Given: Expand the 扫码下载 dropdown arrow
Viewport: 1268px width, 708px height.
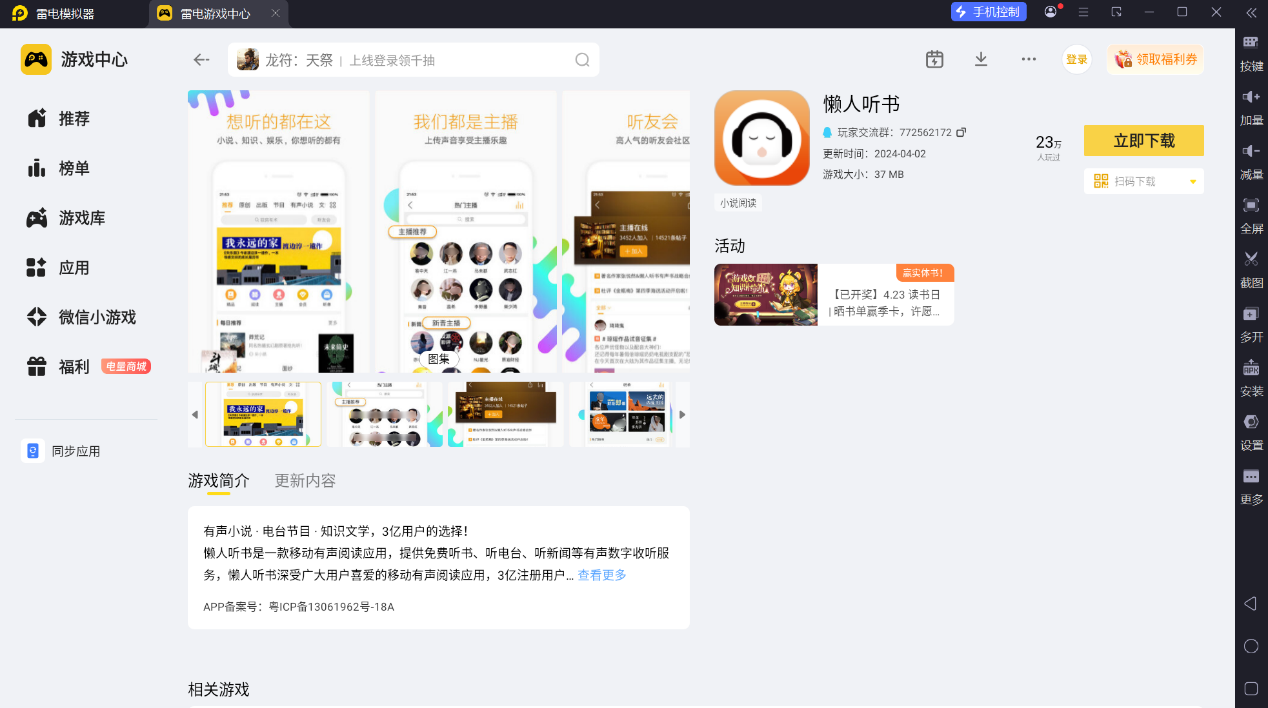Looking at the screenshot, I should pyautogui.click(x=1193, y=181).
